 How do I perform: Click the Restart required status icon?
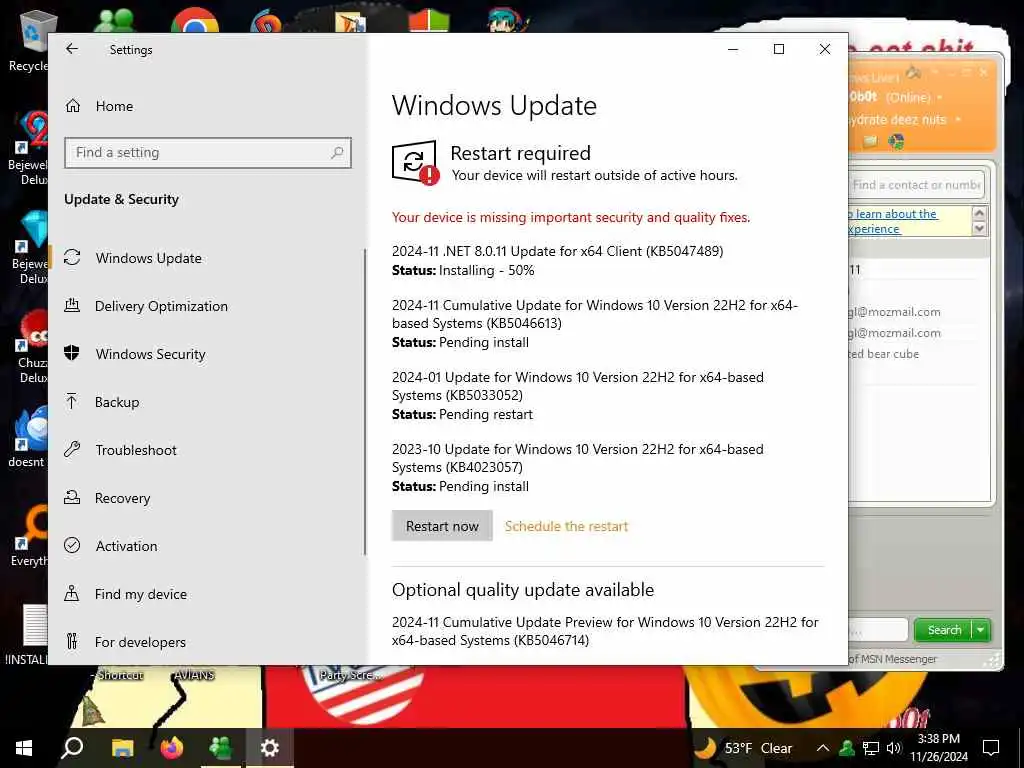click(x=415, y=163)
